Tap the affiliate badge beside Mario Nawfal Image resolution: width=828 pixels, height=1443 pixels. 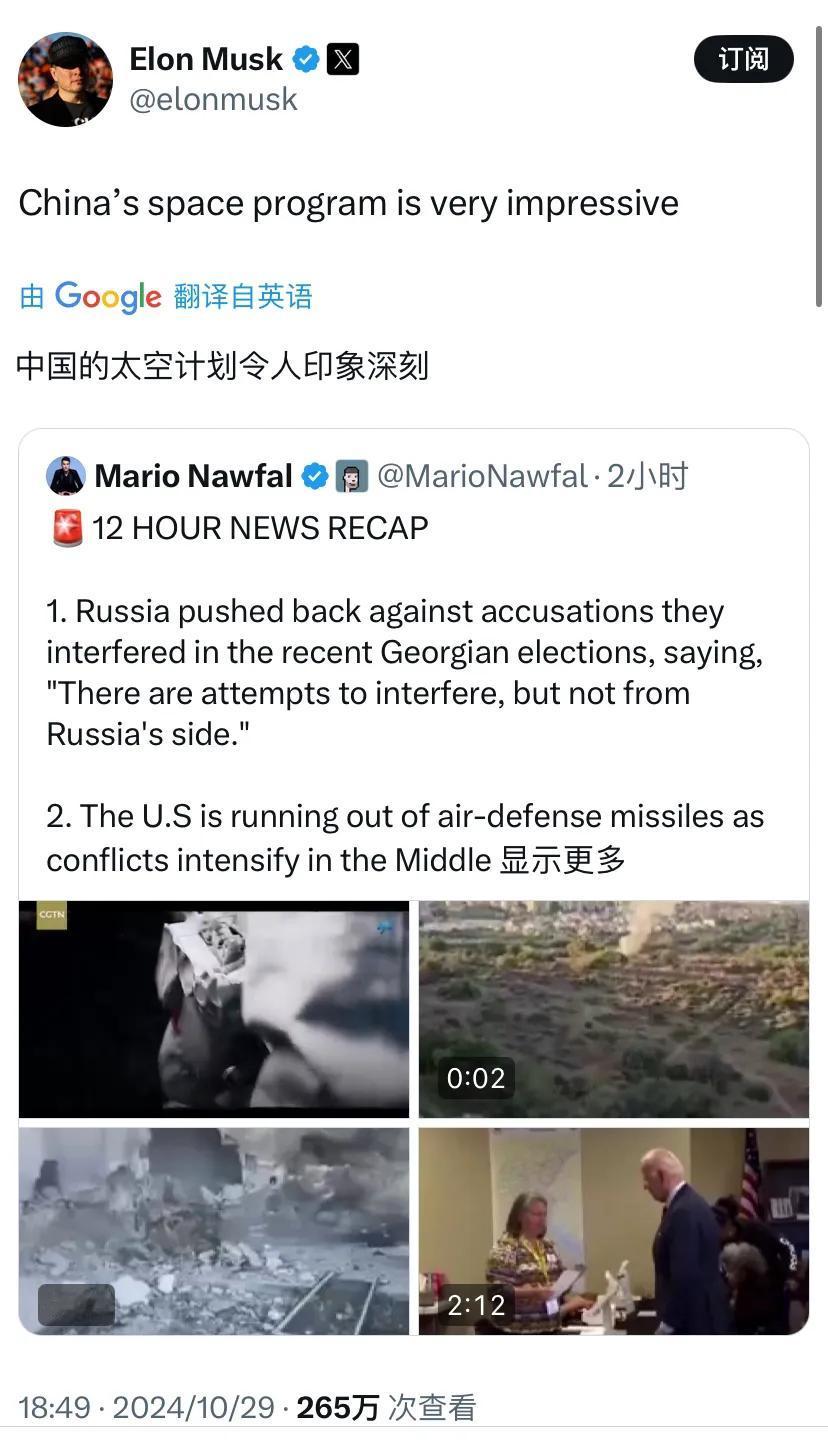tap(351, 476)
